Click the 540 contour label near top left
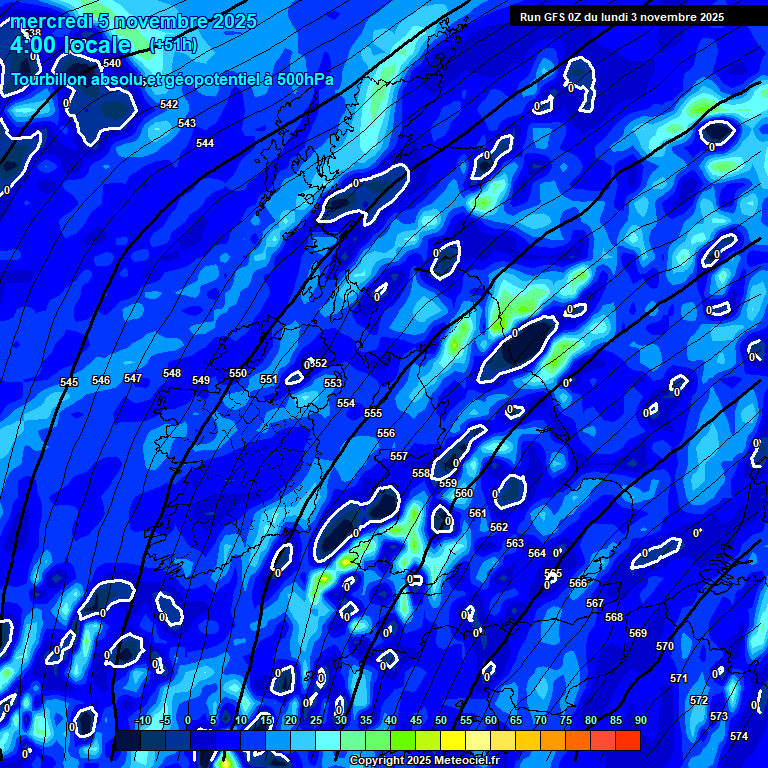Image resolution: width=768 pixels, height=768 pixels. pos(112,63)
